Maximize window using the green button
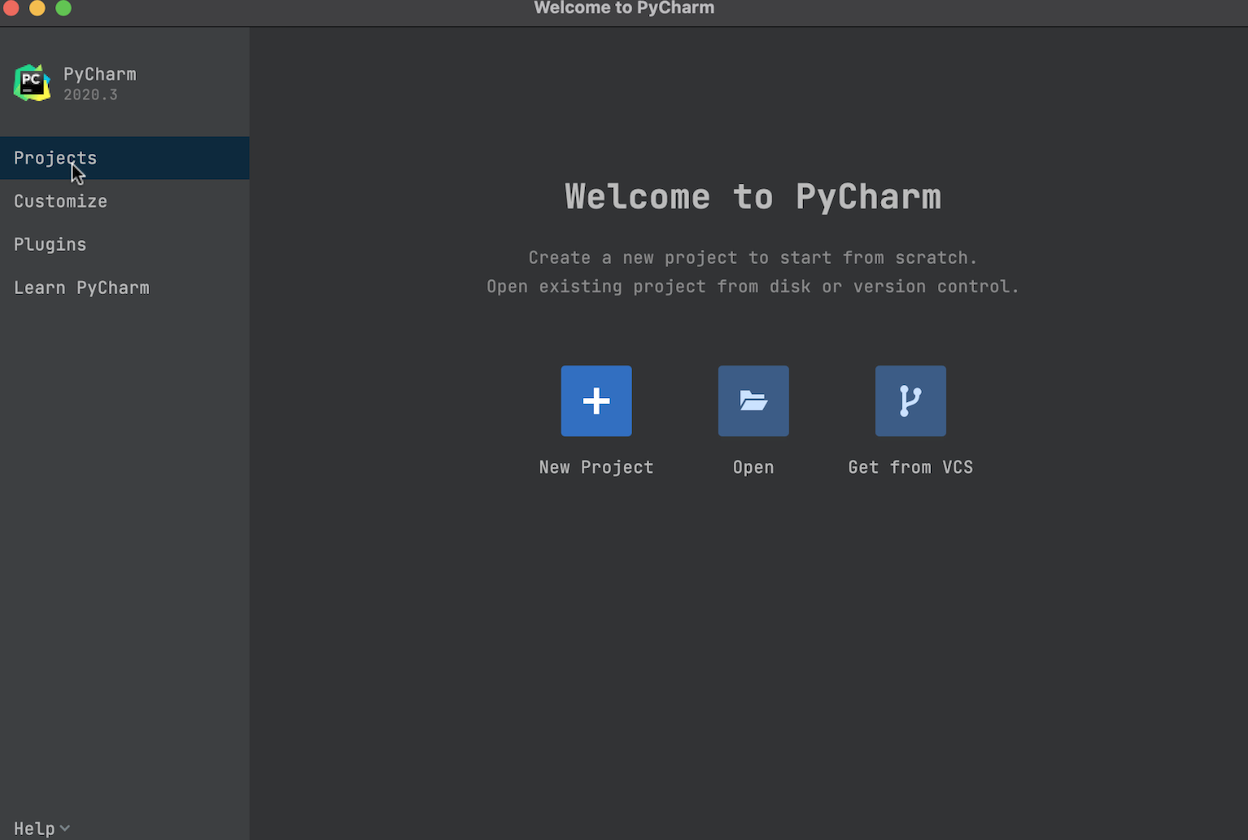1248x840 pixels. click(x=63, y=8)
